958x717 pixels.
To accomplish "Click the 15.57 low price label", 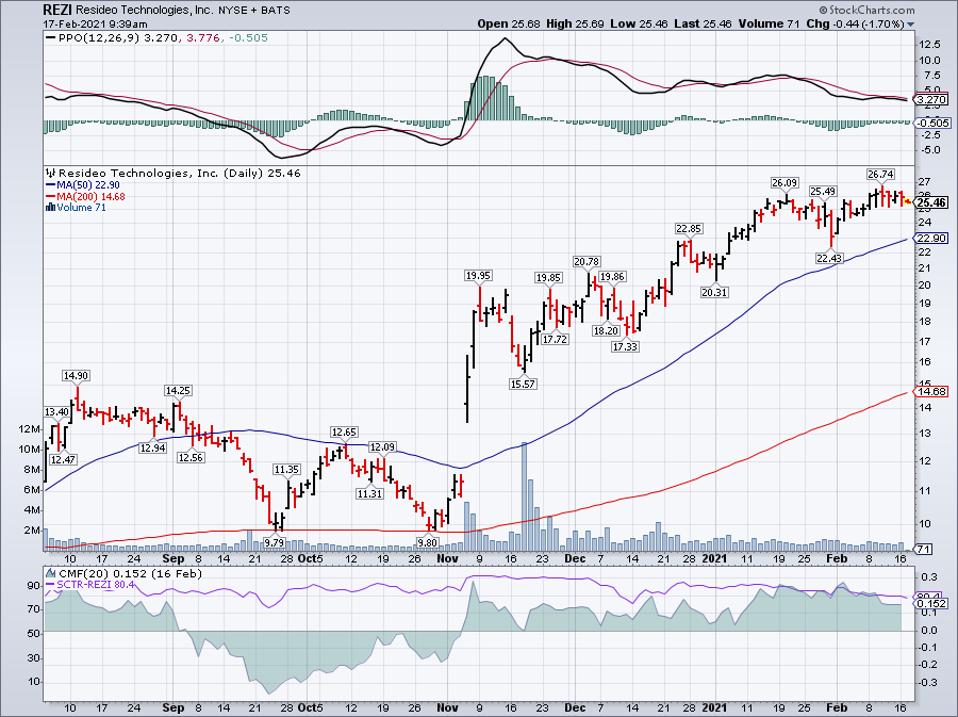I will tap(522, 384).
